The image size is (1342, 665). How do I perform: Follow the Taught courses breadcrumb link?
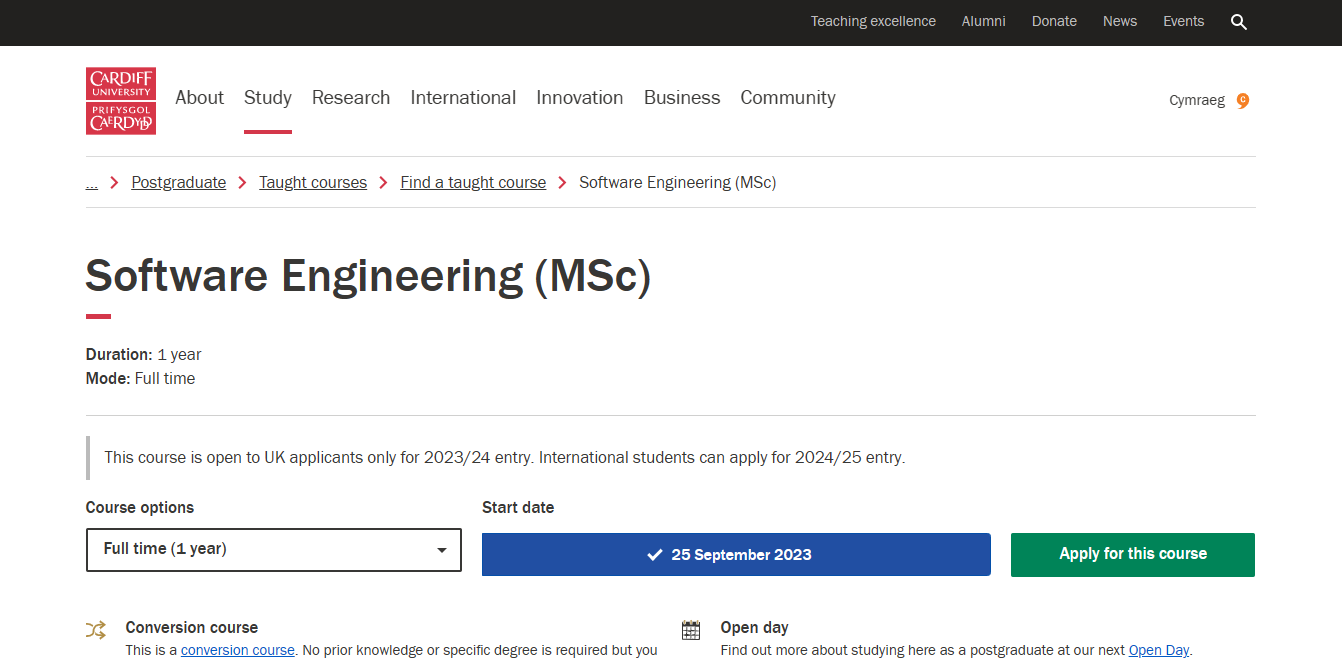[x=313, y=182]
